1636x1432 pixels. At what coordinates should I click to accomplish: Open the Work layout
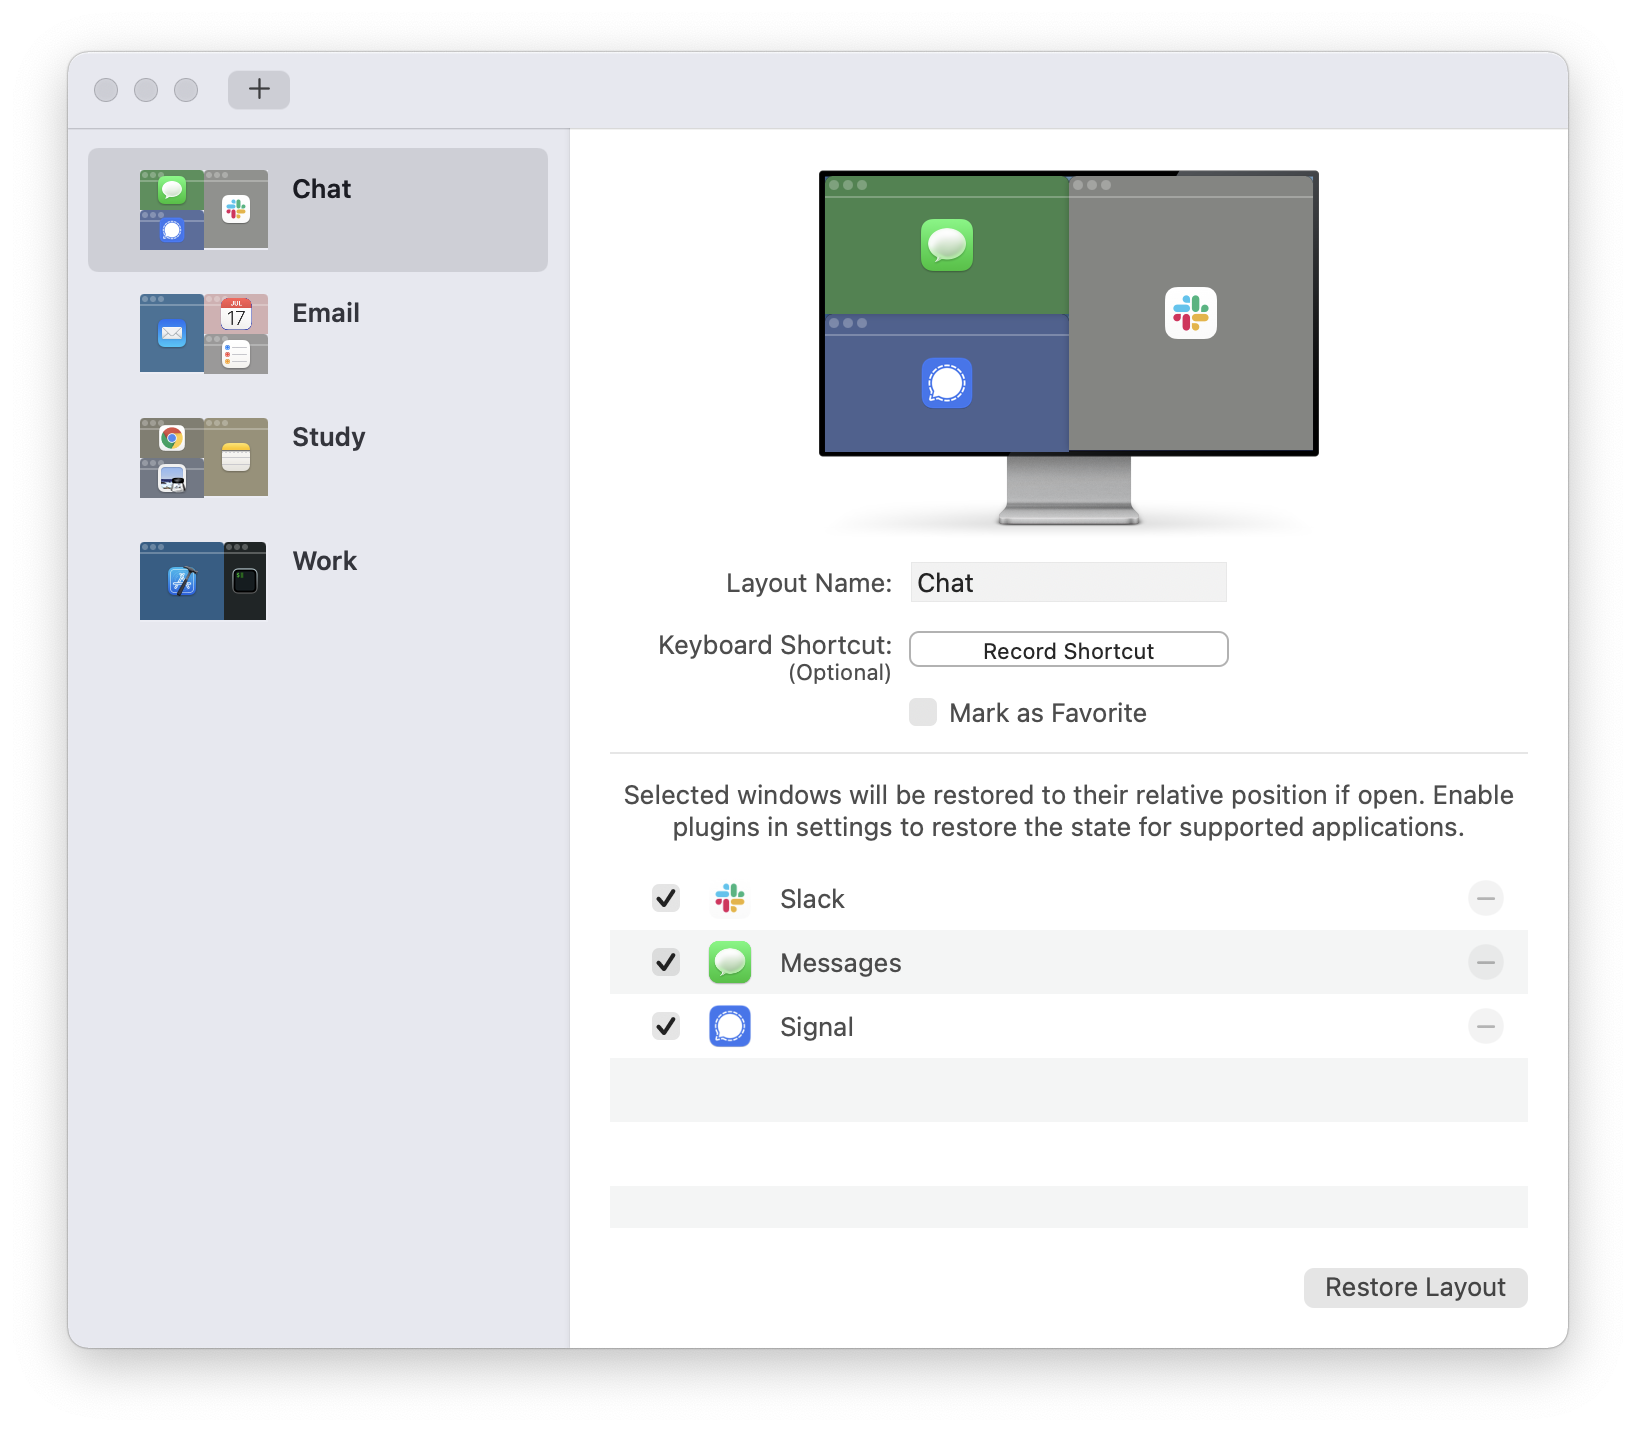[318, 582]
